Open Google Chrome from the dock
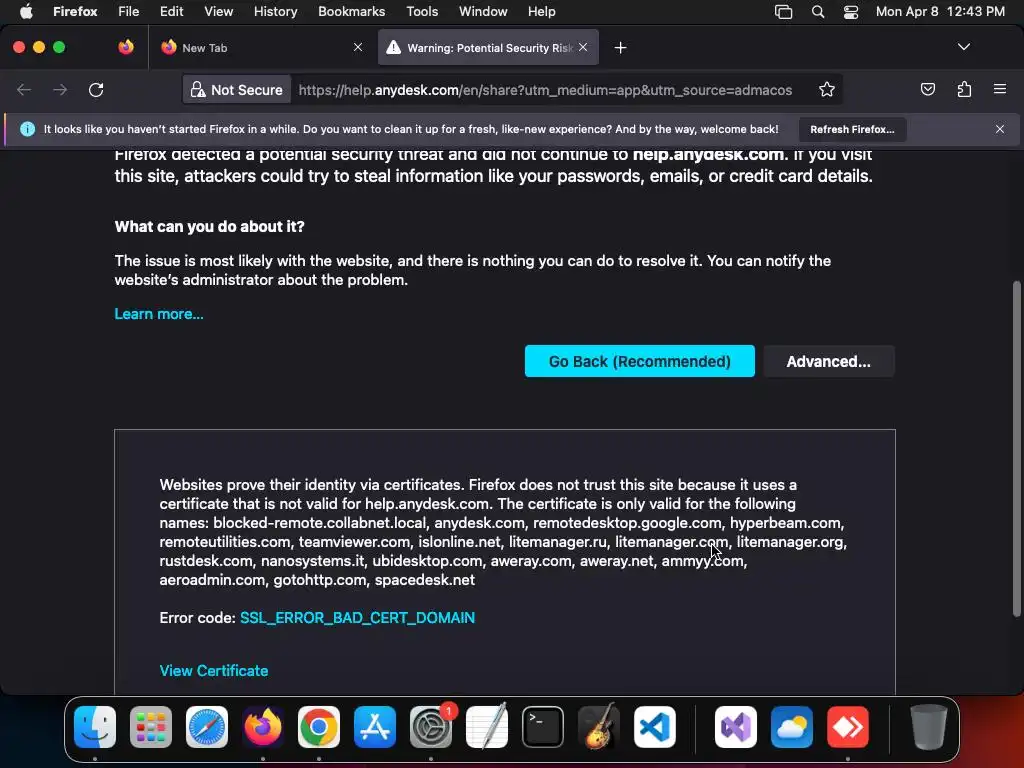Image resolution: width=1024 pixels, height=768 pixels. coord(319,727)
